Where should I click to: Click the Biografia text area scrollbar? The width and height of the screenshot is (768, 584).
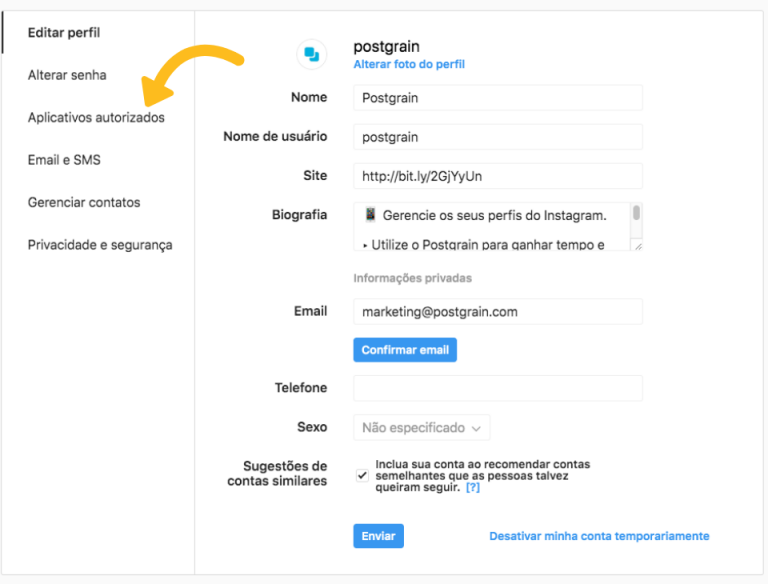click(x=636, y=214)
